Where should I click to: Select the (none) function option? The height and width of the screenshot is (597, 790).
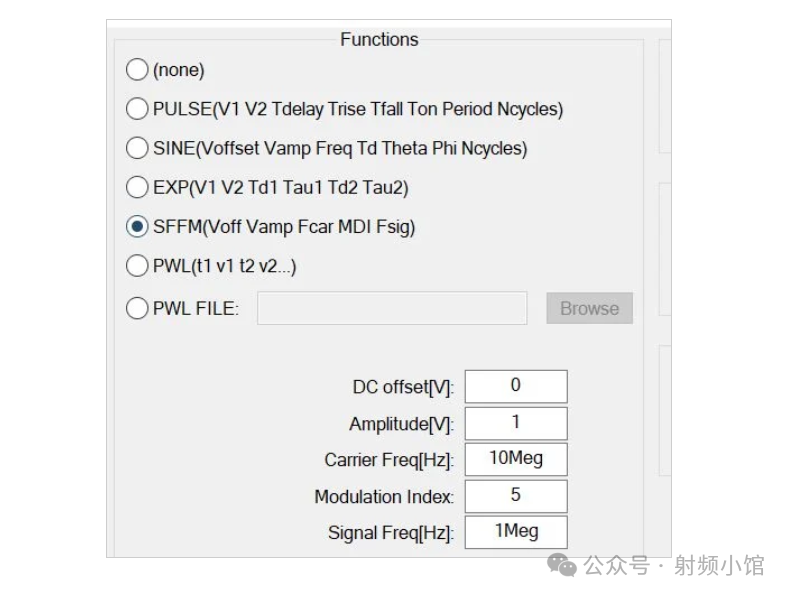137,70
